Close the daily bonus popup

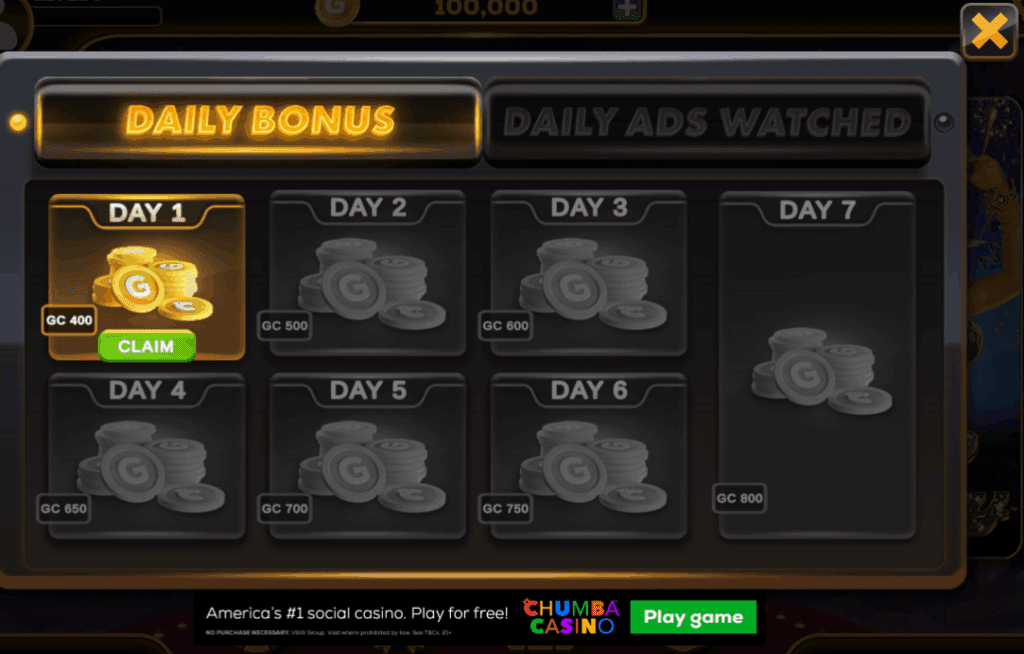(989, 31)
